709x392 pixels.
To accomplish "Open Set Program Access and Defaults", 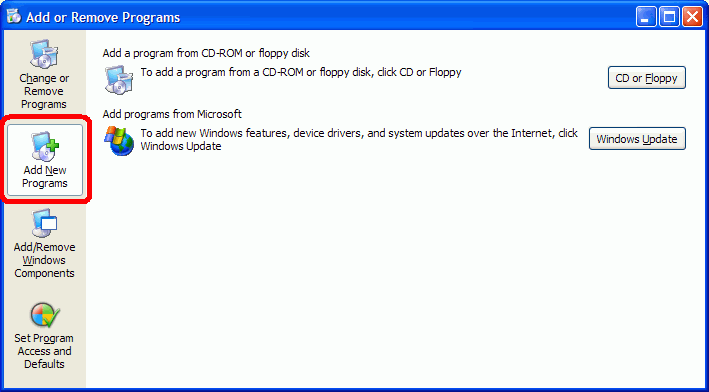I will (44, 335).
